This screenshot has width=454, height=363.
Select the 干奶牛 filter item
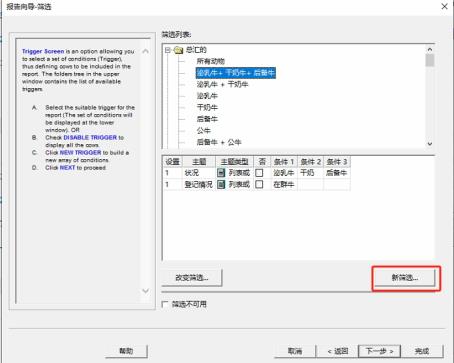pyautogui.click(x=207, y=108)
